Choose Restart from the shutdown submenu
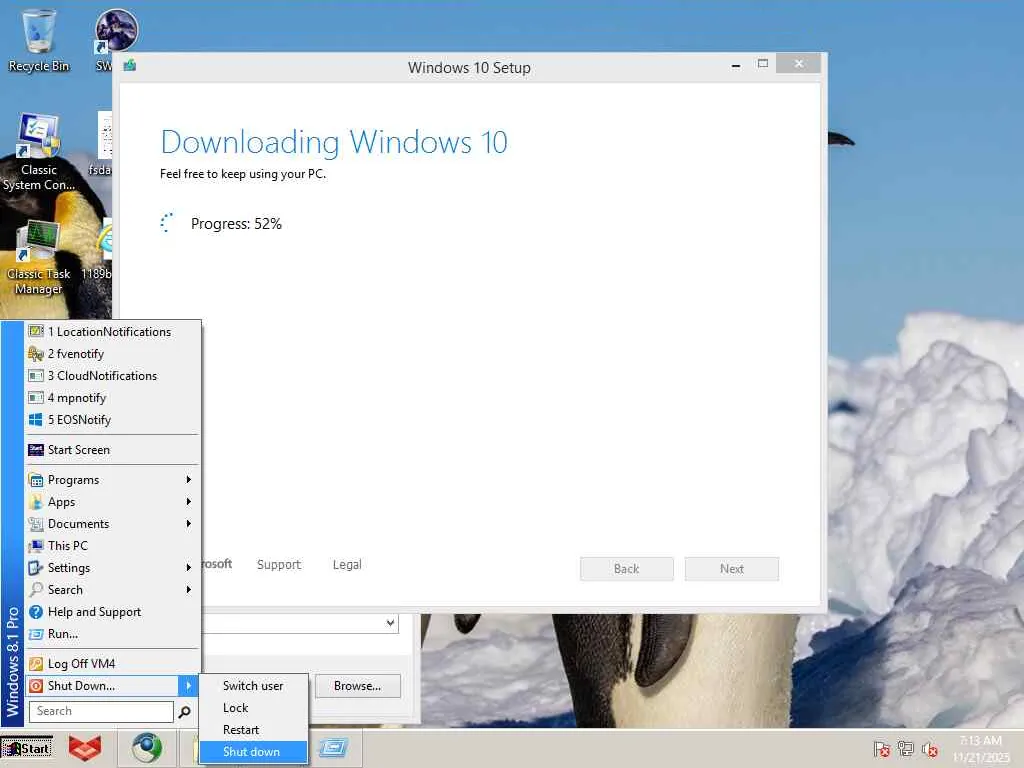 [253, 730]
